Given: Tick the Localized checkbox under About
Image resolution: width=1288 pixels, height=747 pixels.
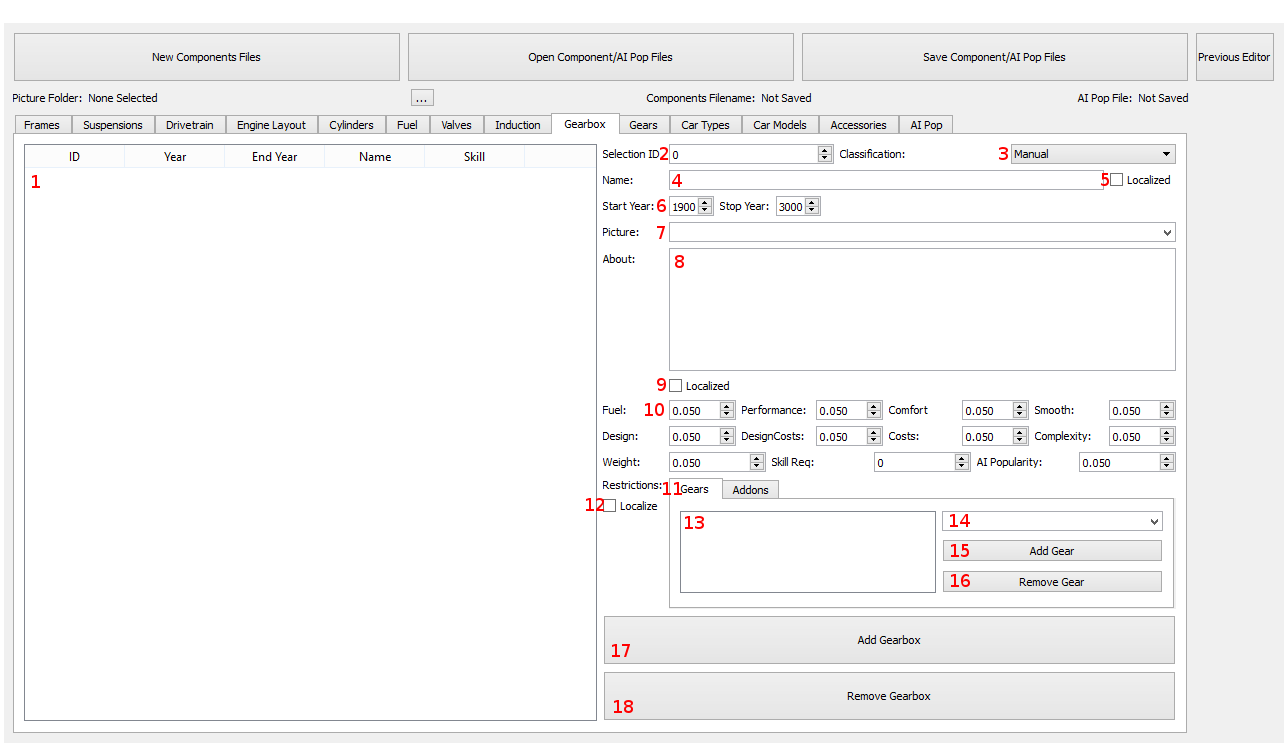Looking at the screenshot, I should coord(676,386).
